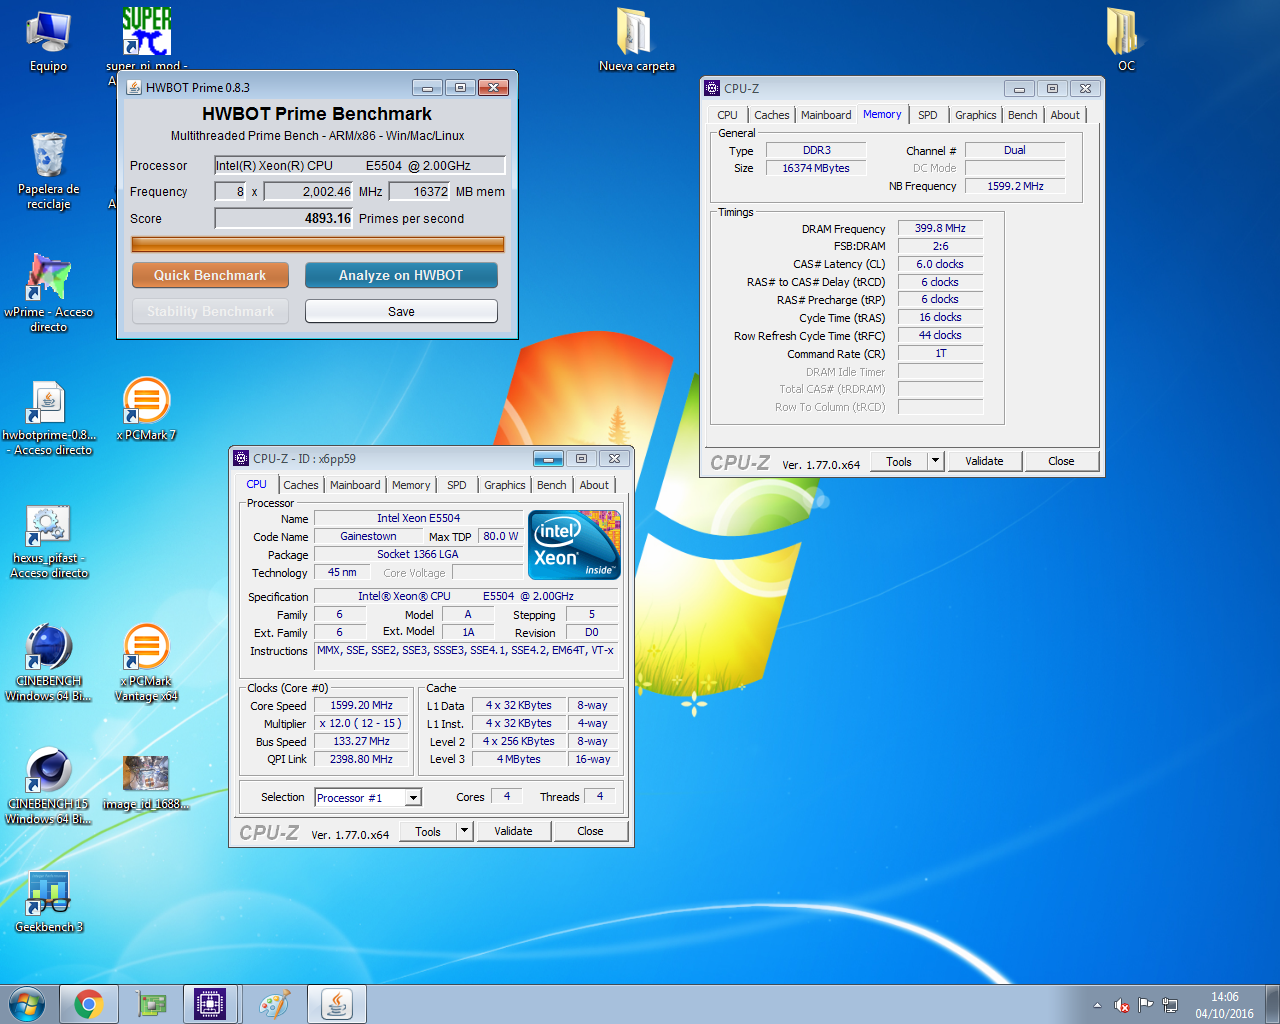
Task: Click the Score field showing 4893.16
Action: (284, 218)
